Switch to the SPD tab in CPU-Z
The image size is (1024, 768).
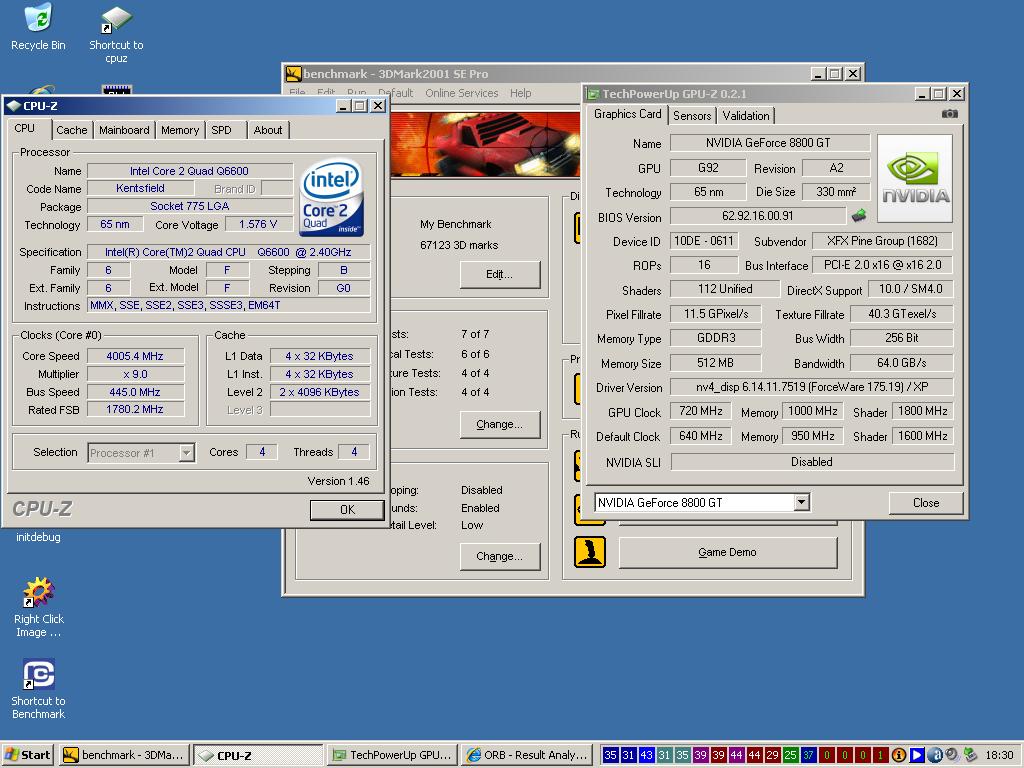tap(221, 130)
